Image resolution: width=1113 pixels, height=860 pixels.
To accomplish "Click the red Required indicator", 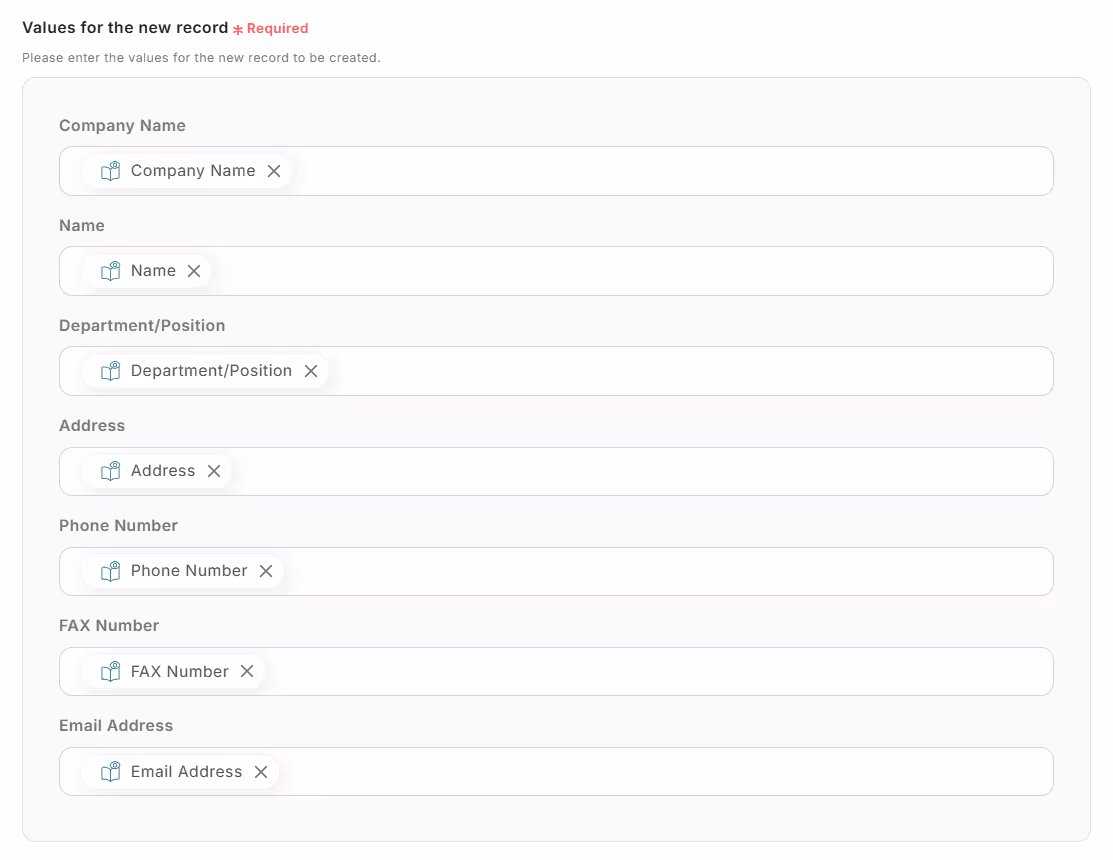I will point(270,28).
